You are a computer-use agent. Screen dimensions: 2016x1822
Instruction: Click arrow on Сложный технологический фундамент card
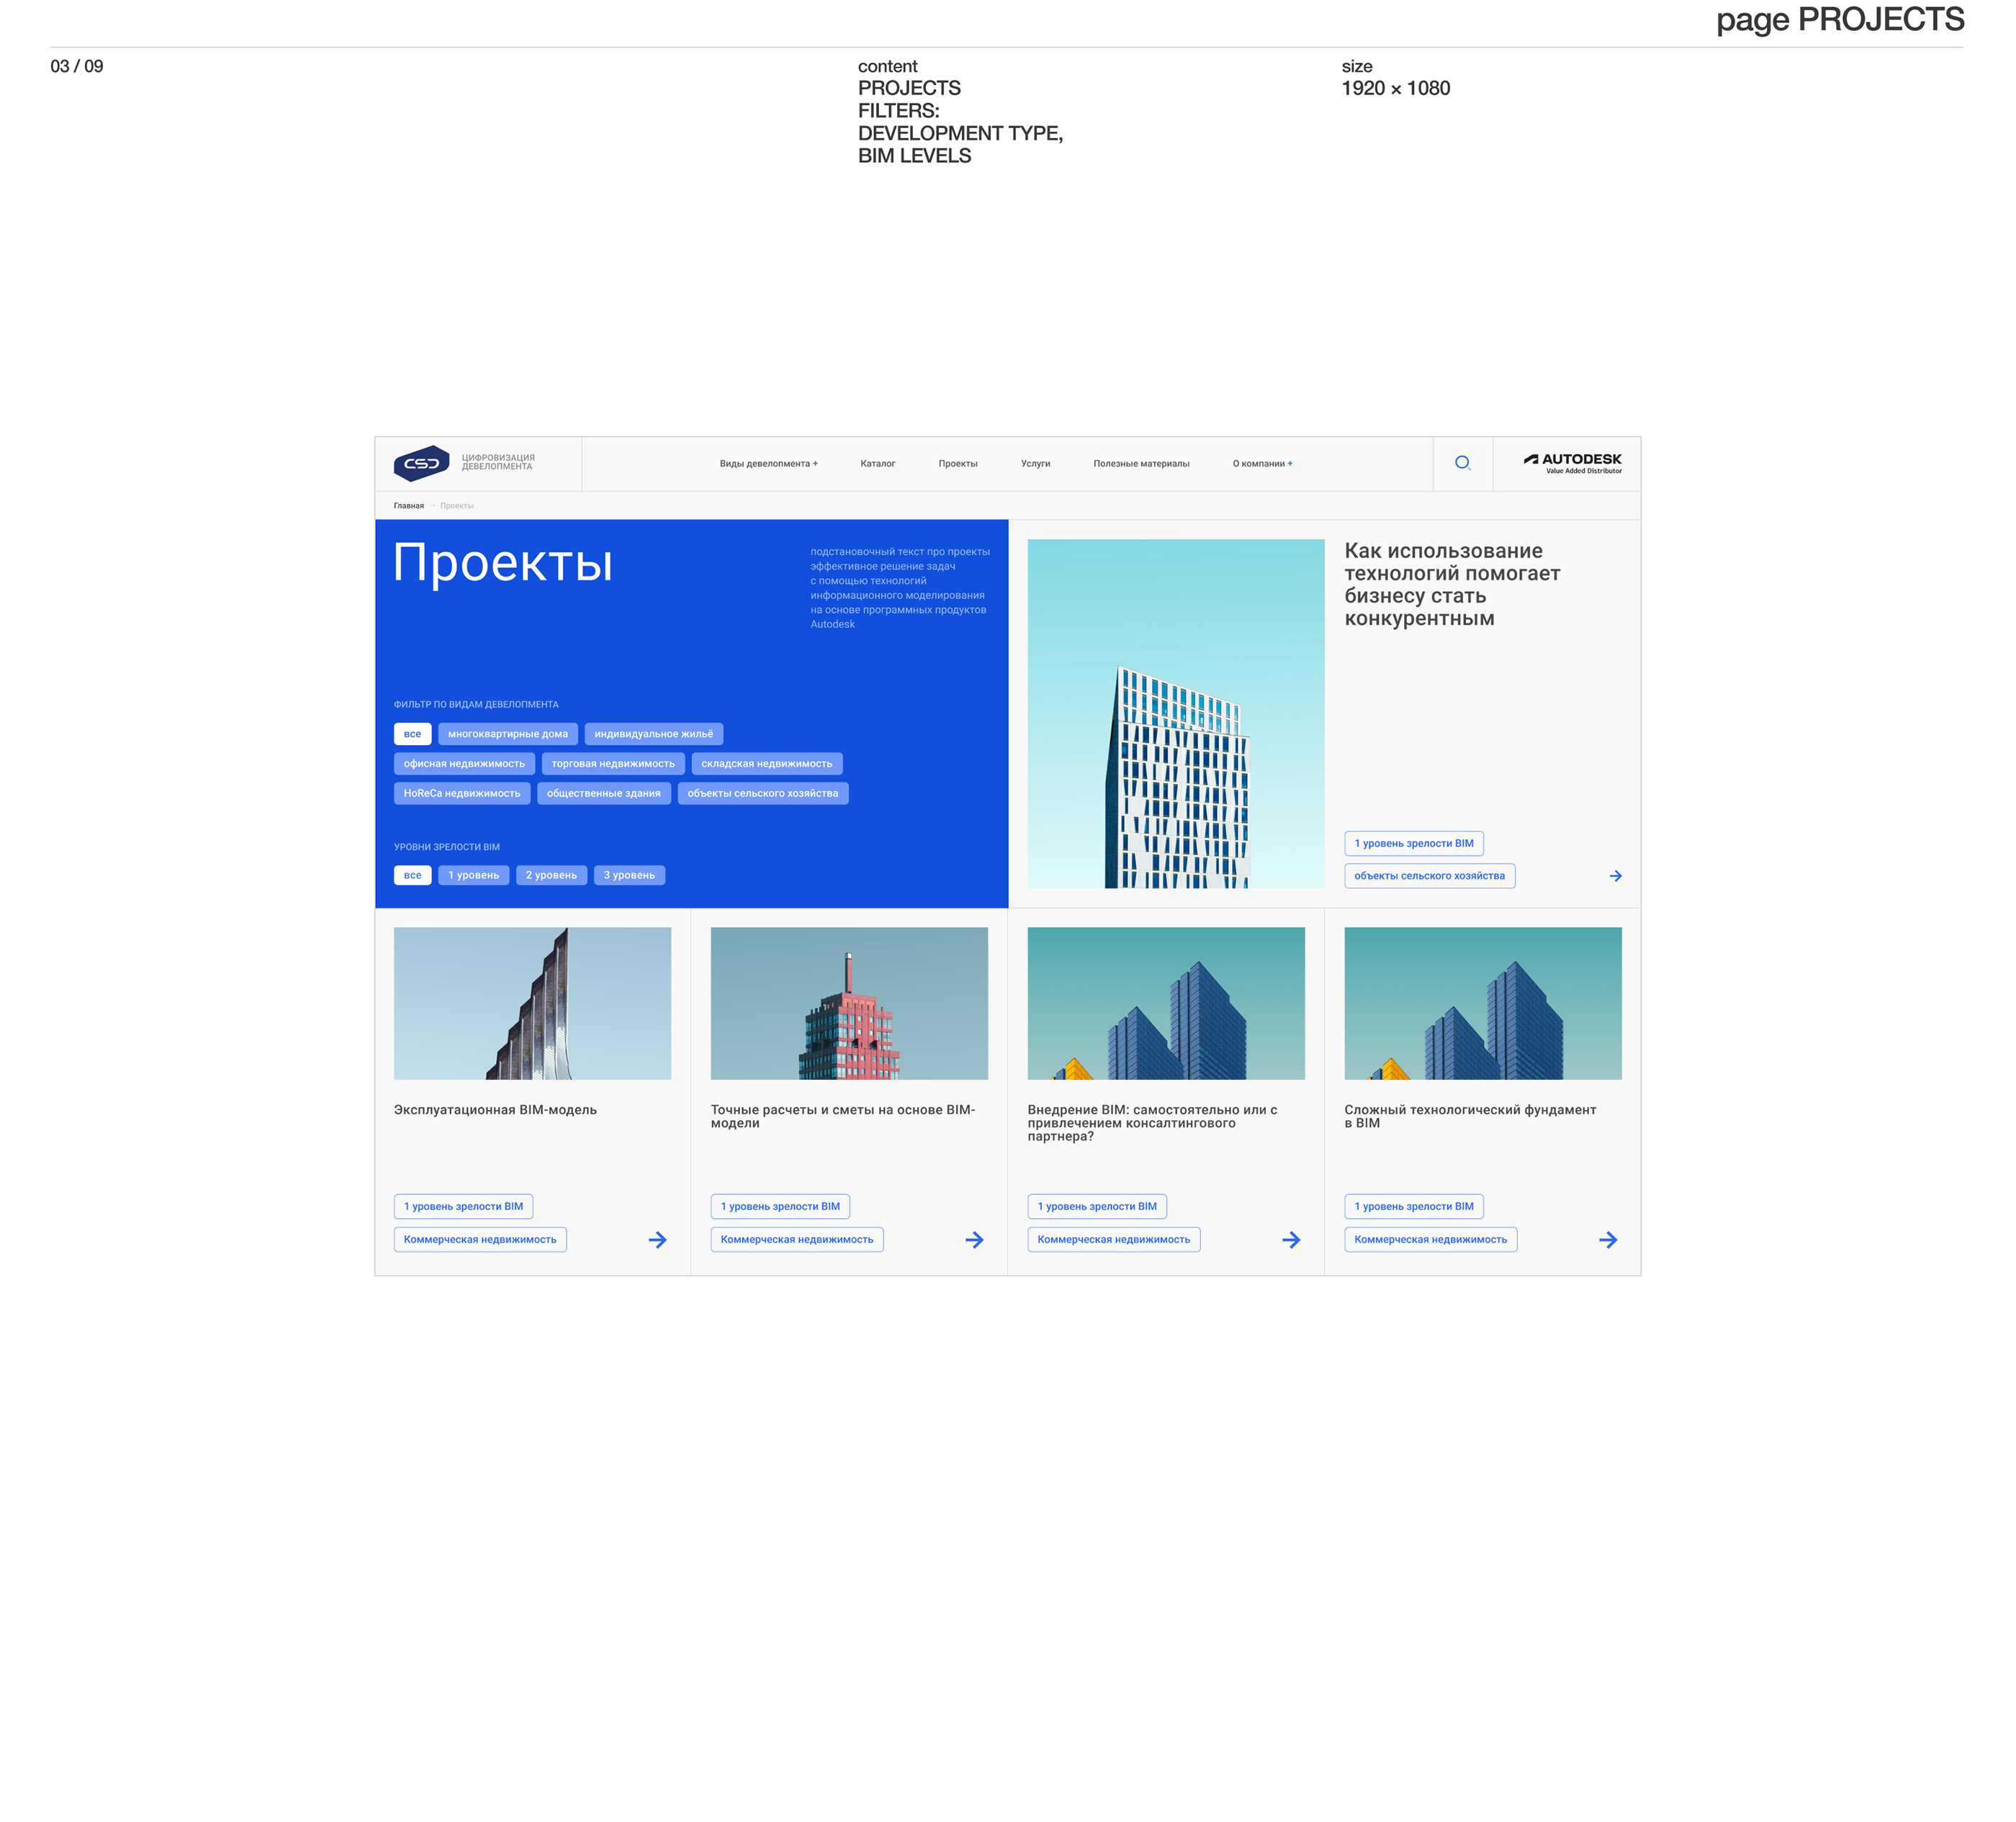(x=1608, y=1240)
